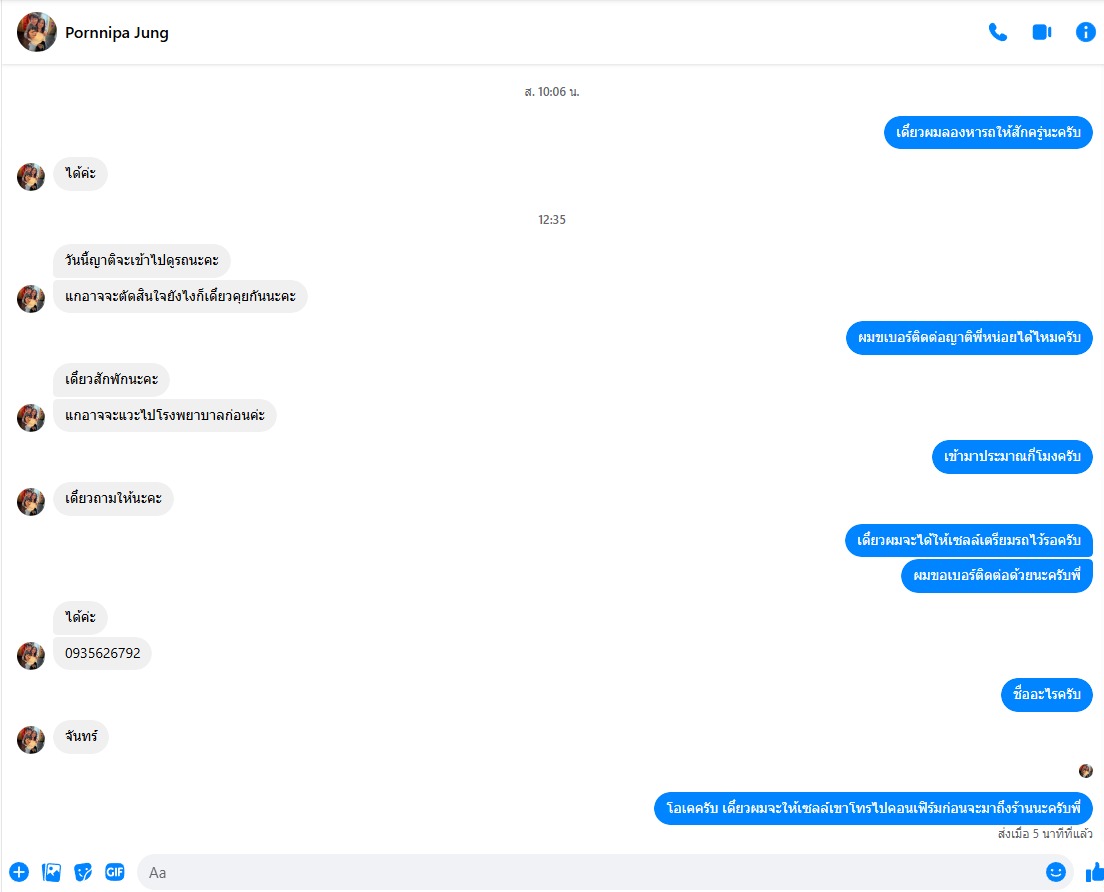Image resolution: width=1104 pixels, height=892 pixels.
Task: Click the sent message ชื่ออะไรครับ
Action: [1046, 695]
